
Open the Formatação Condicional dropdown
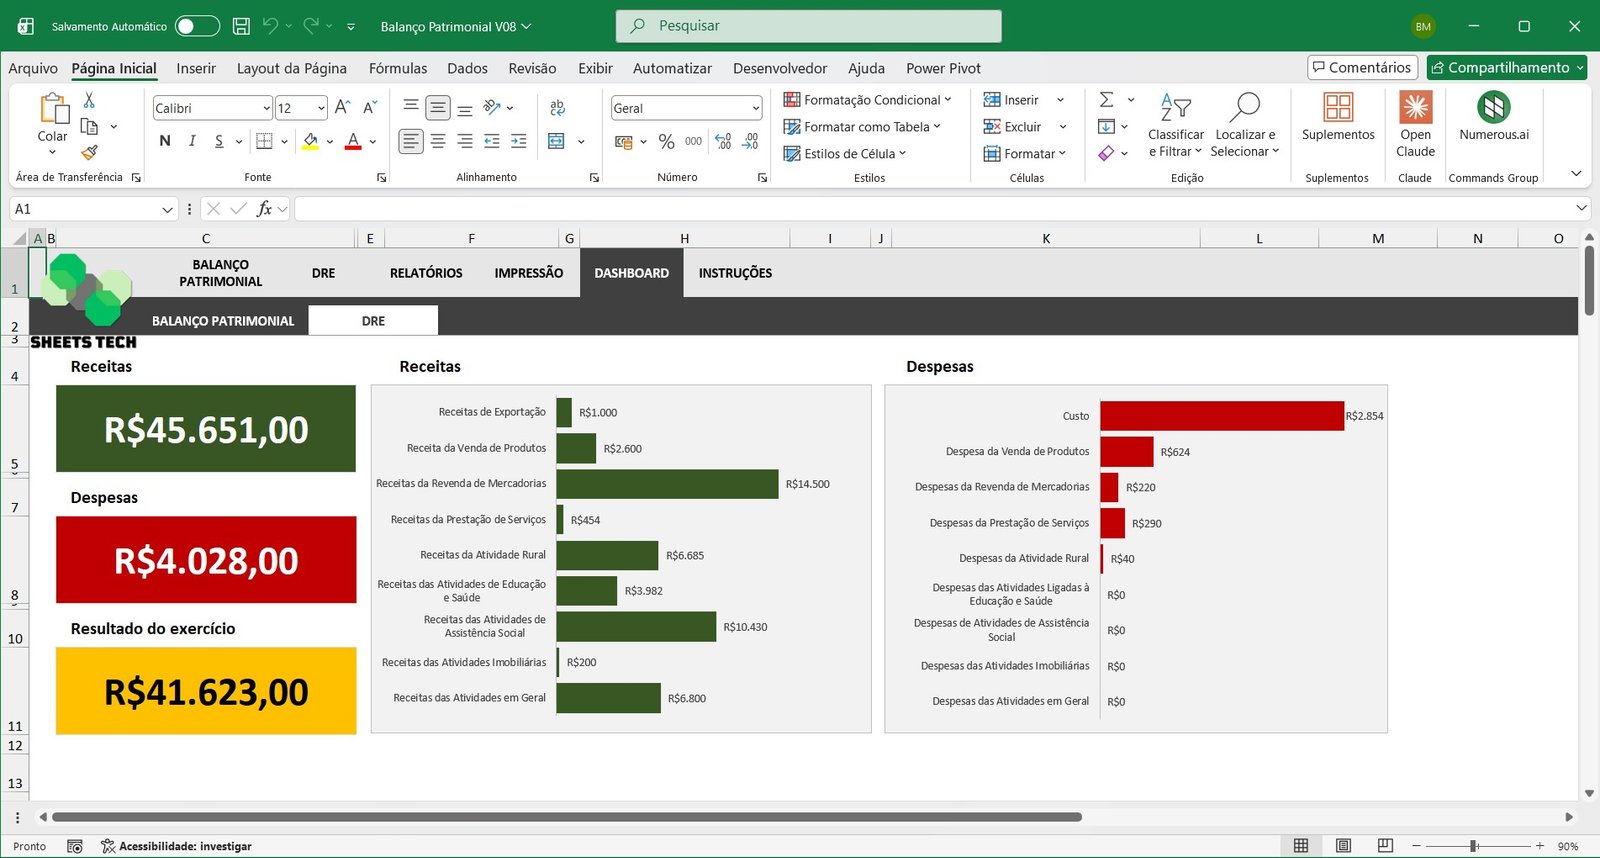pos(867,100)
